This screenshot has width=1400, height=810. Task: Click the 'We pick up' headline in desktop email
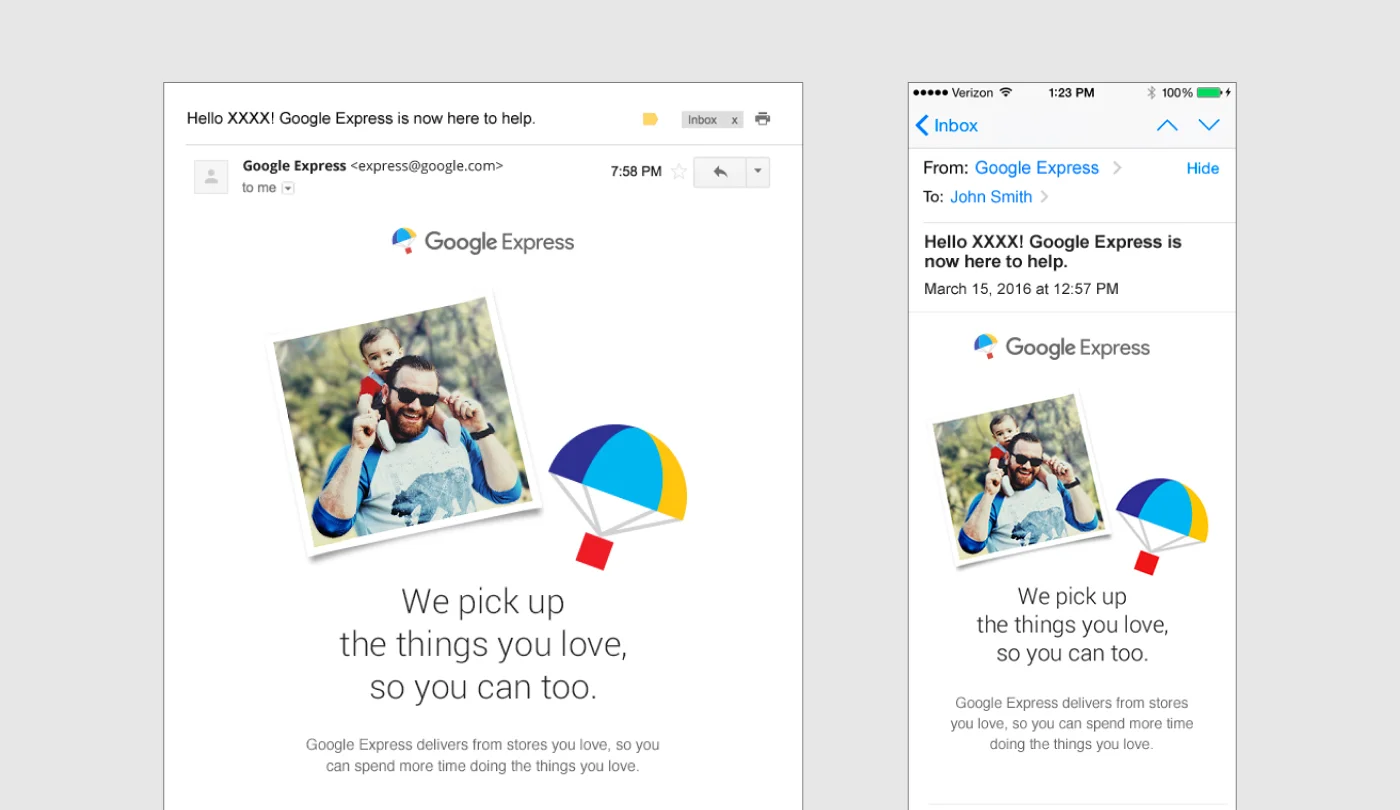click(x=483, y=601)
